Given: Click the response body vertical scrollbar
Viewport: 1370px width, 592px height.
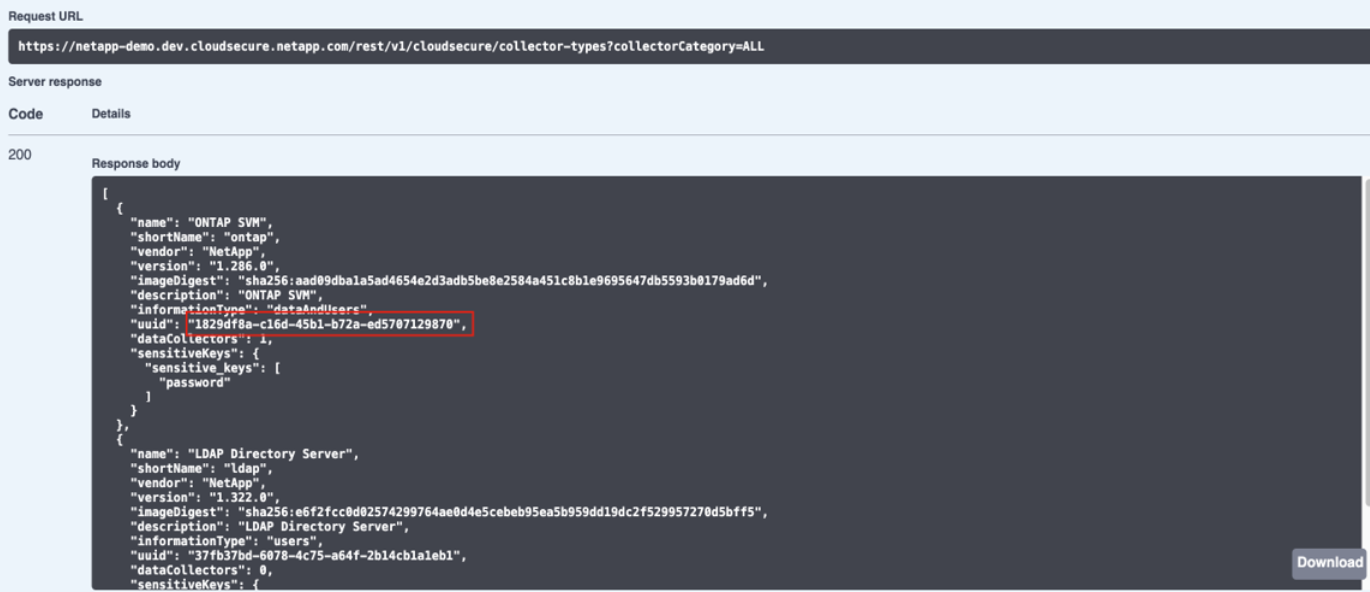Looking at the screenshot, I should point(1365,300).
